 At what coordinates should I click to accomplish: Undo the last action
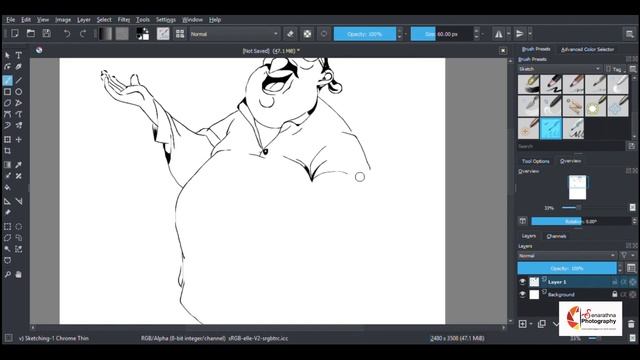67,33
